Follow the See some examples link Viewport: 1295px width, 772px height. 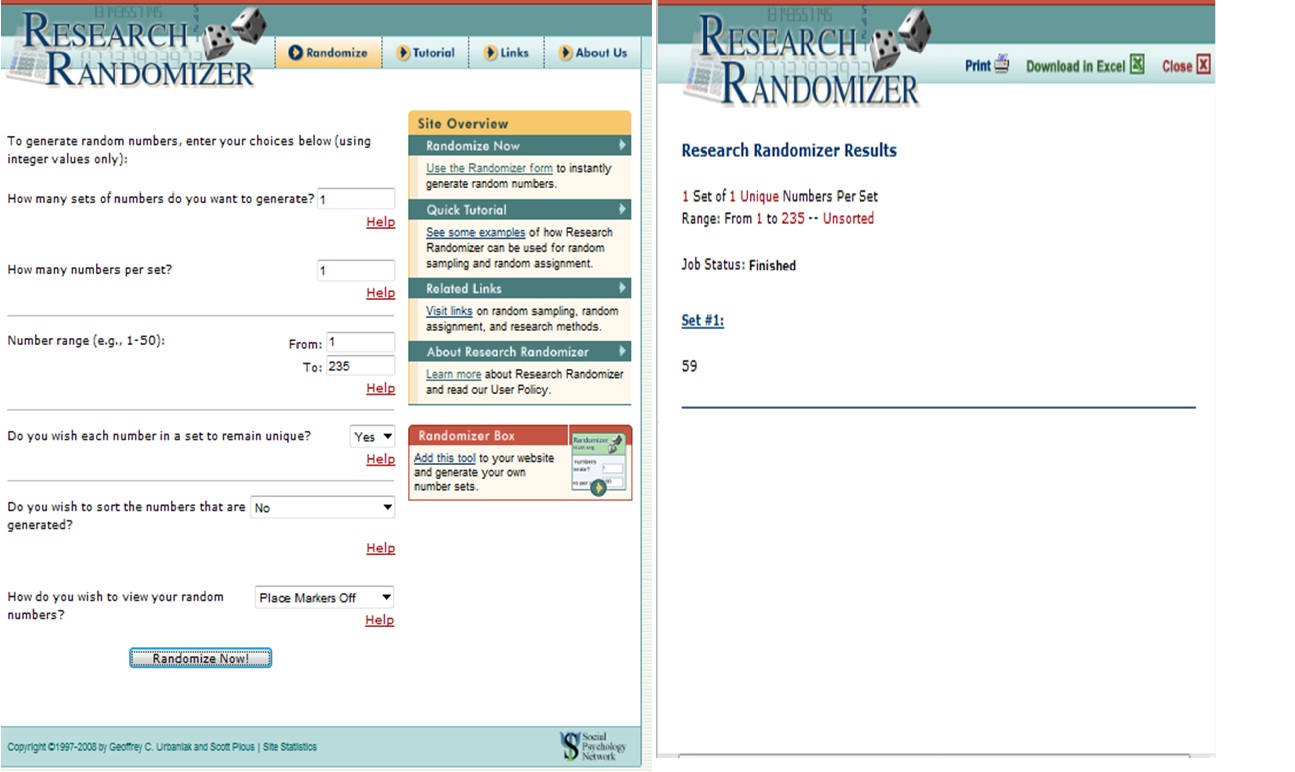click(475, 232)
